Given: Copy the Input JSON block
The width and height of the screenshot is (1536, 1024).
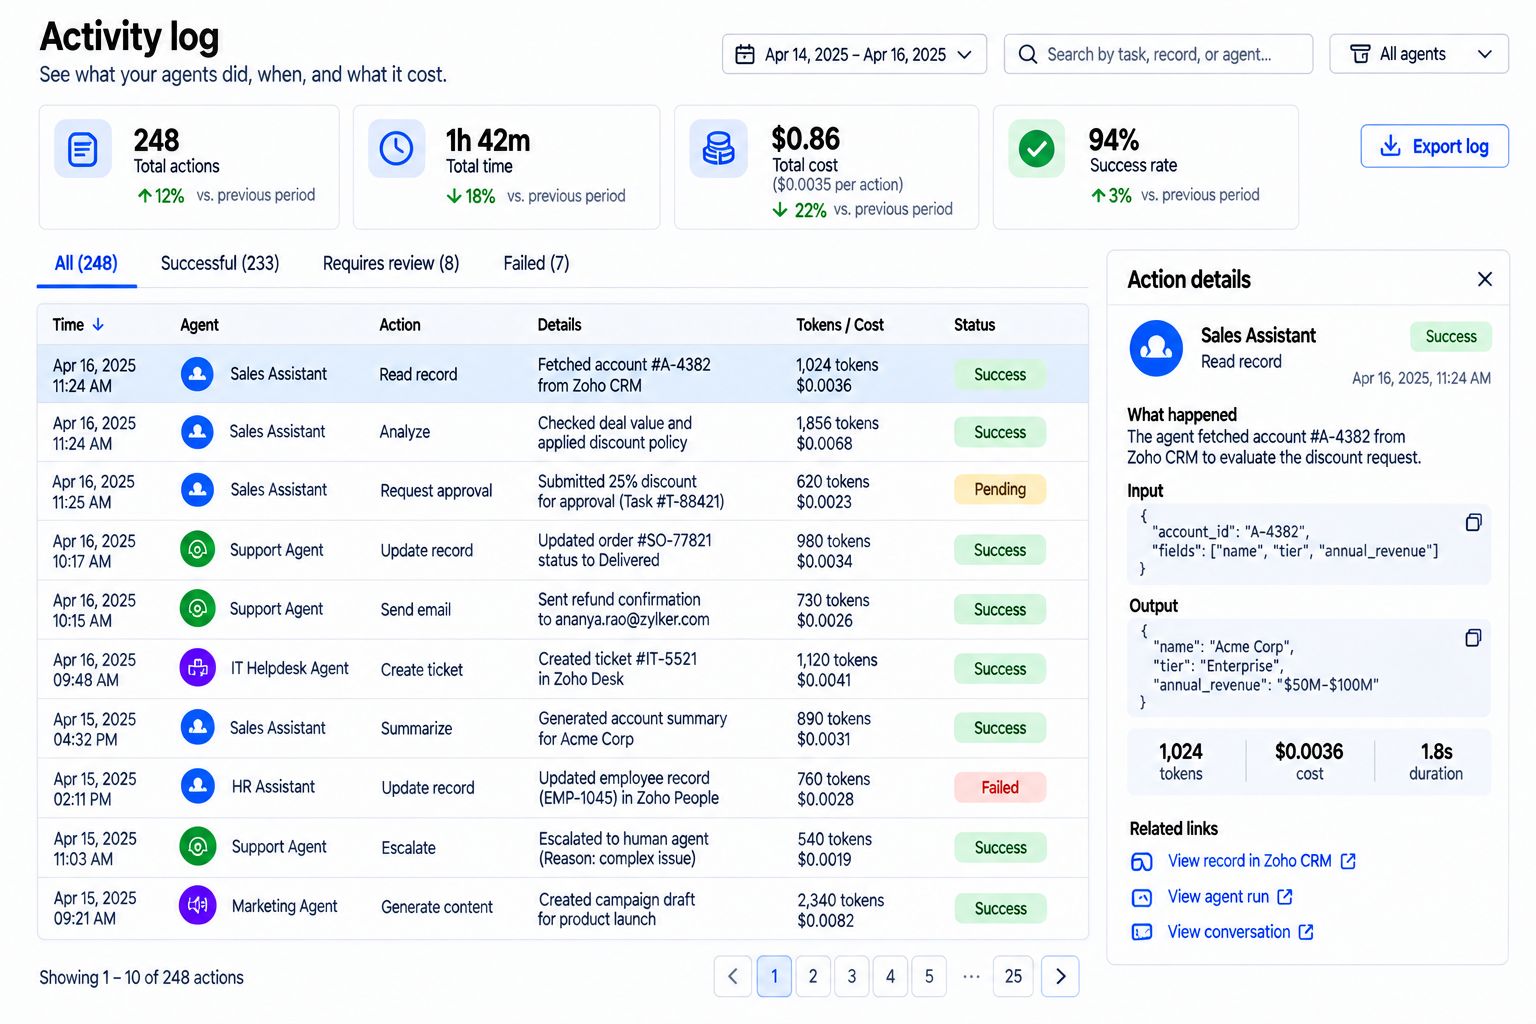Looking at the screenshot, I should [1473, 523].
